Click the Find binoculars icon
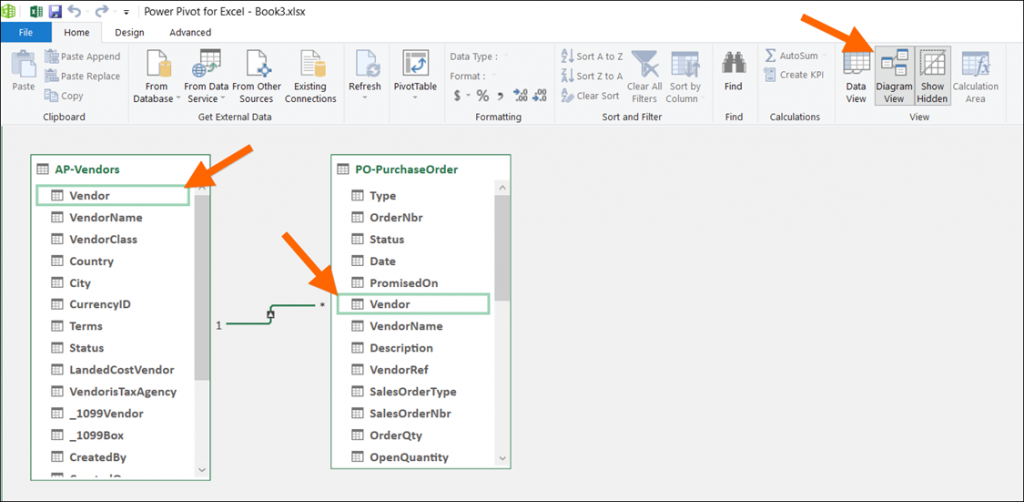 pos(733,64)
